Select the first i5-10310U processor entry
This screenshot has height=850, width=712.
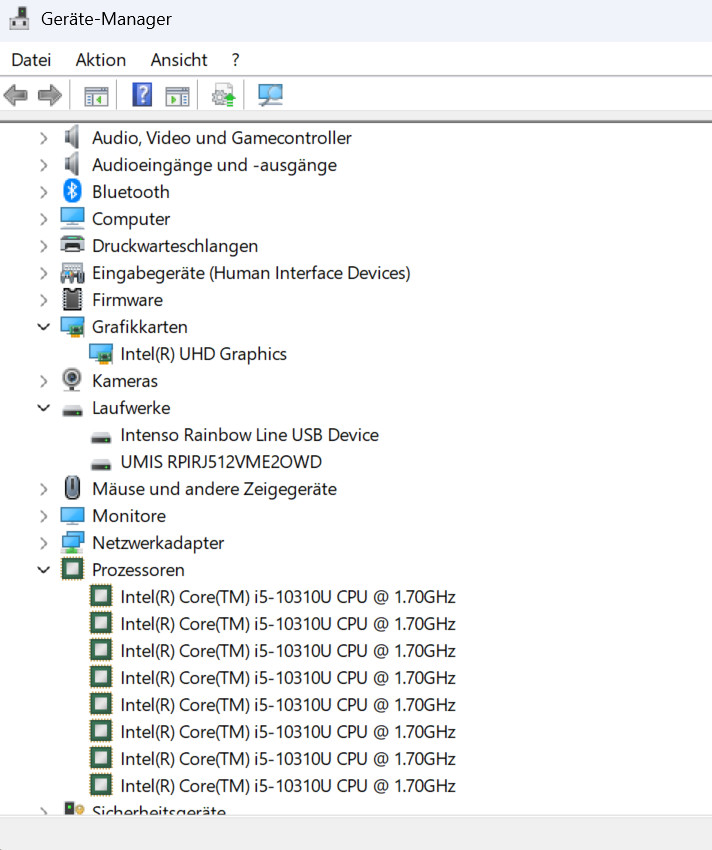click(x=288, y=597)
